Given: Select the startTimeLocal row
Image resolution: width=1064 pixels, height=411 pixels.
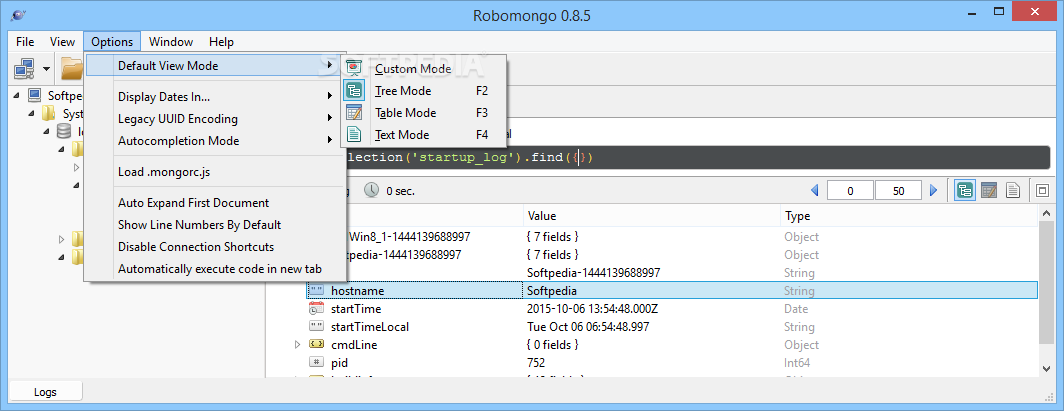Looking at the screenshot, I should click(672, 327).
